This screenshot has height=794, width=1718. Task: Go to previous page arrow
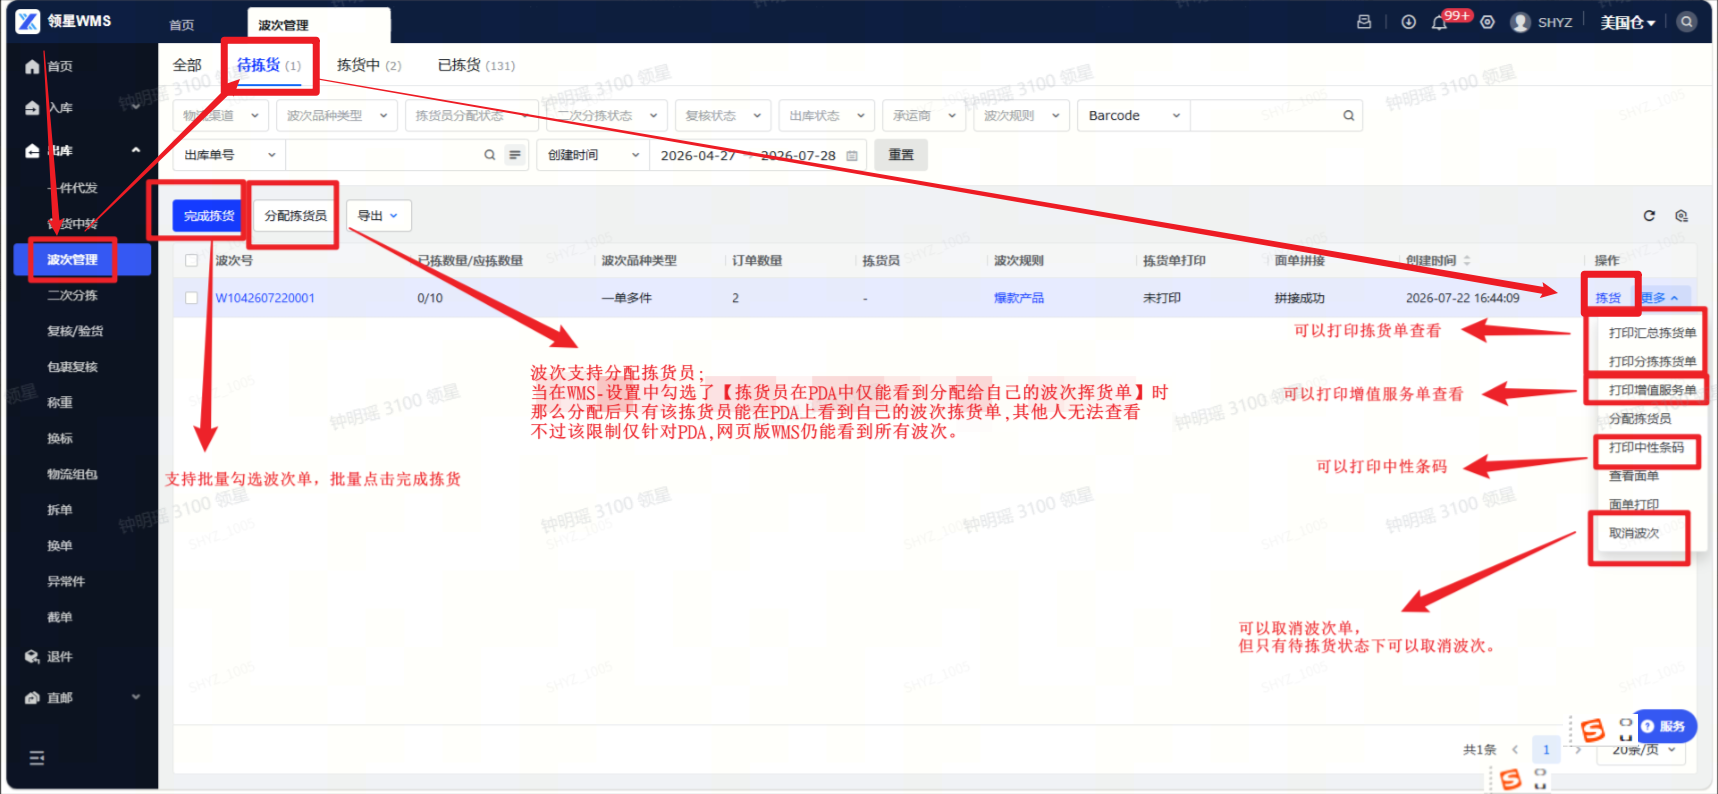click(x=1515, y=749)
